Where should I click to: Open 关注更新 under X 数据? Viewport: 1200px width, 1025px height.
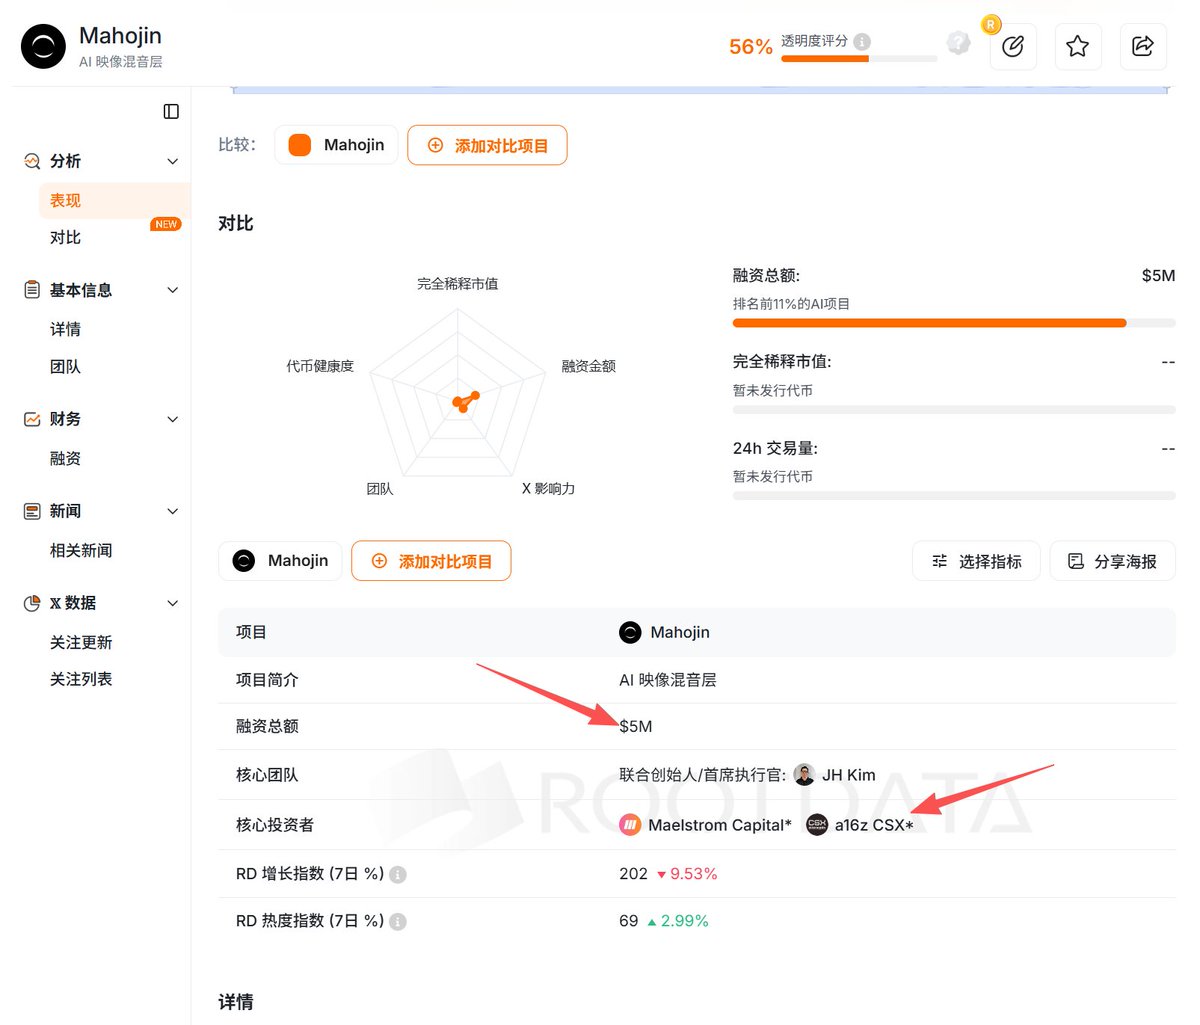click(x=81, y=643)
